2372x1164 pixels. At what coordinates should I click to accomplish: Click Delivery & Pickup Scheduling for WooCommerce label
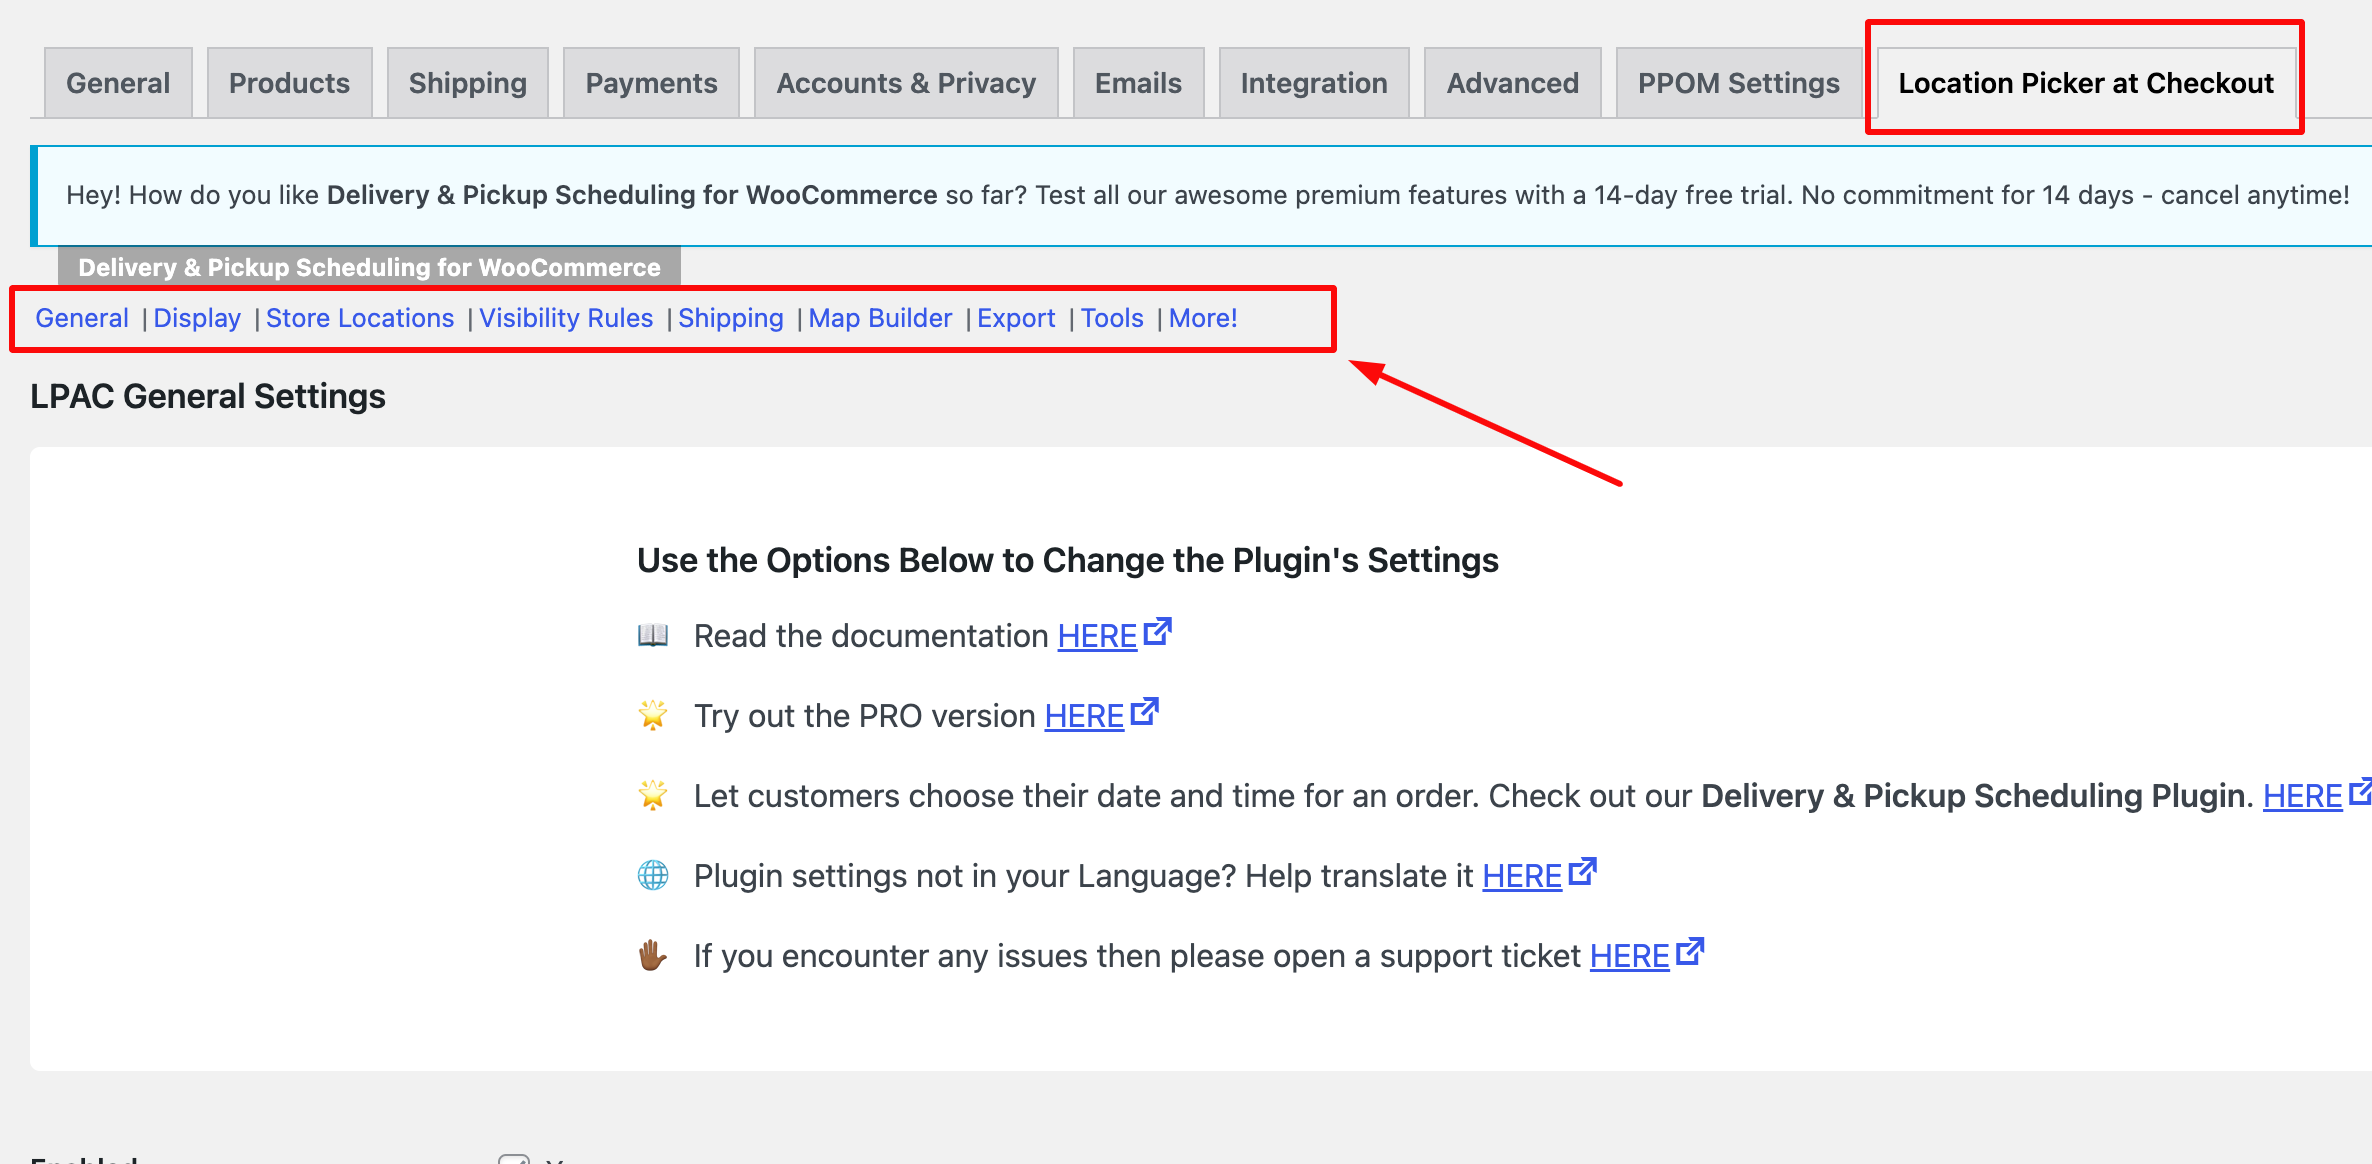[x=369, y=267]
